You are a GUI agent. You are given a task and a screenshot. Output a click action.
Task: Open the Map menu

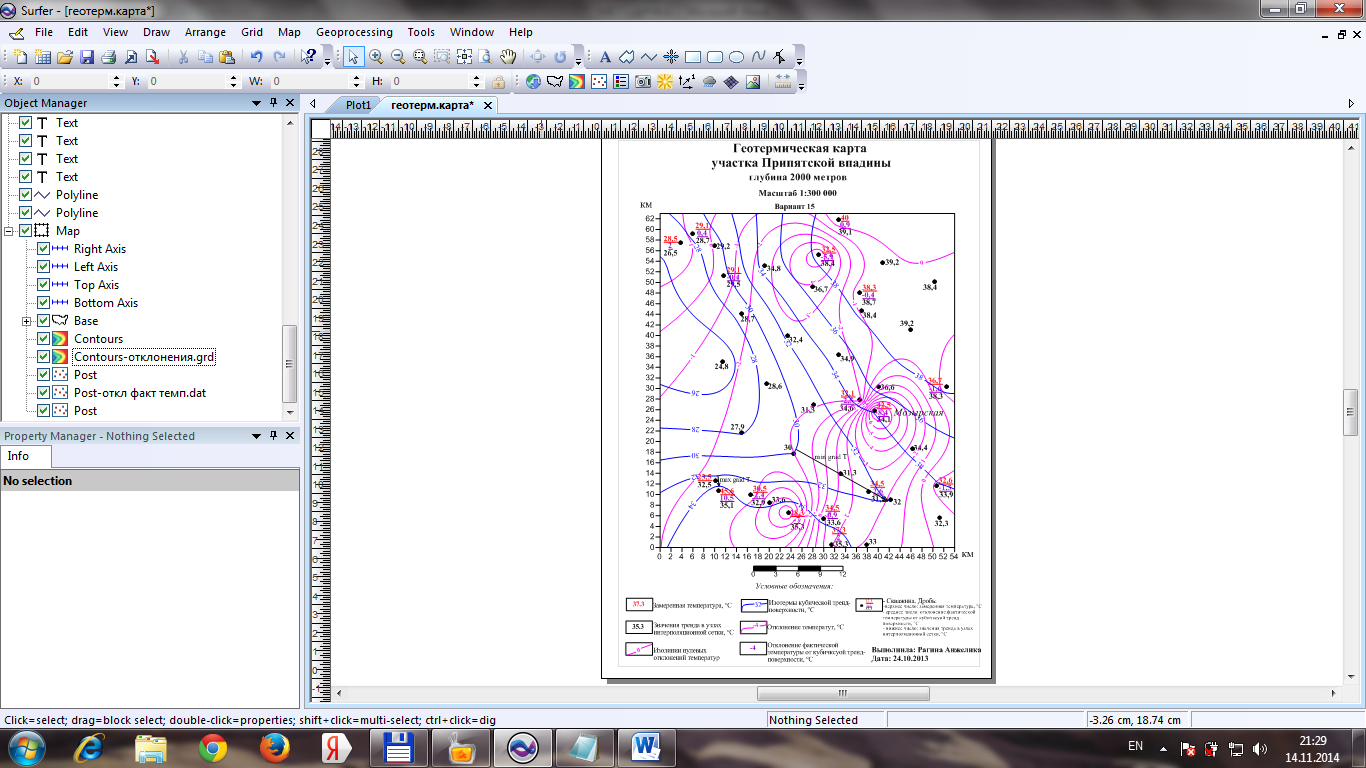tap(289, 32)
